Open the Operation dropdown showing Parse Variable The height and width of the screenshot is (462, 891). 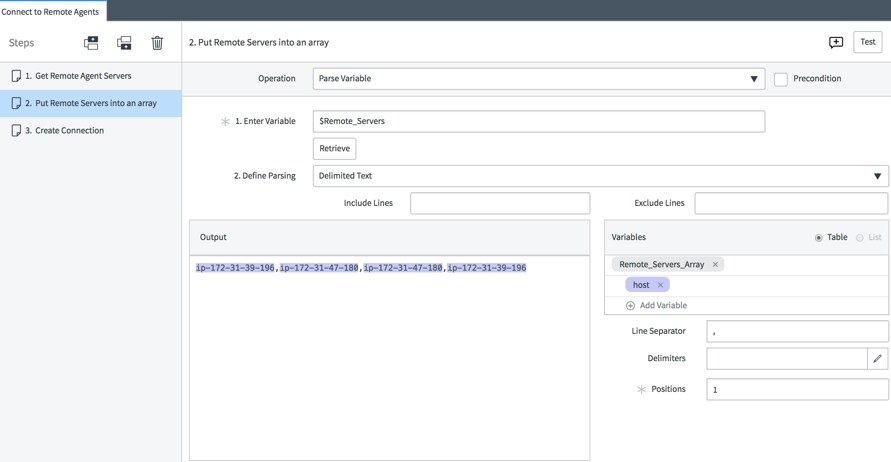click(538, 79)
